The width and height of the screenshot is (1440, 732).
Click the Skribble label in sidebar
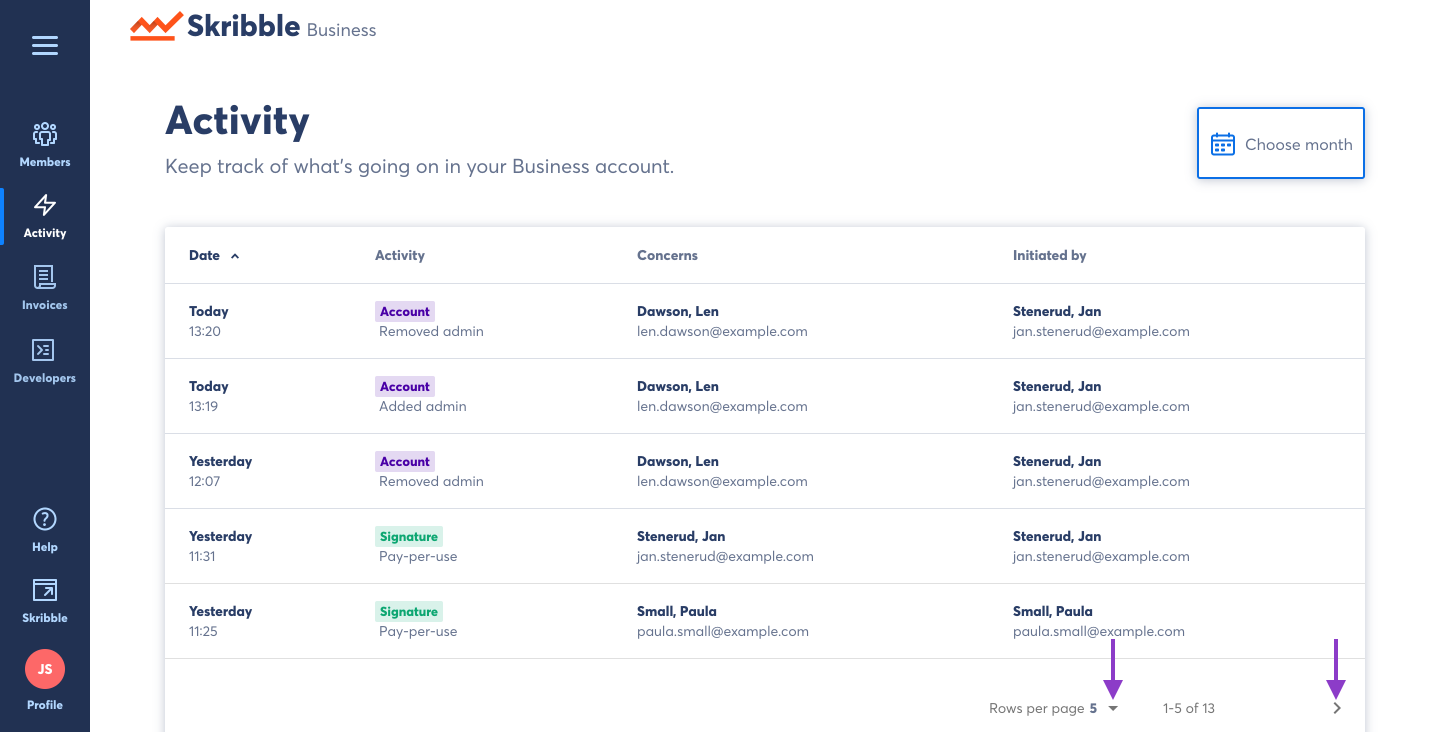[x=45, y=618]
